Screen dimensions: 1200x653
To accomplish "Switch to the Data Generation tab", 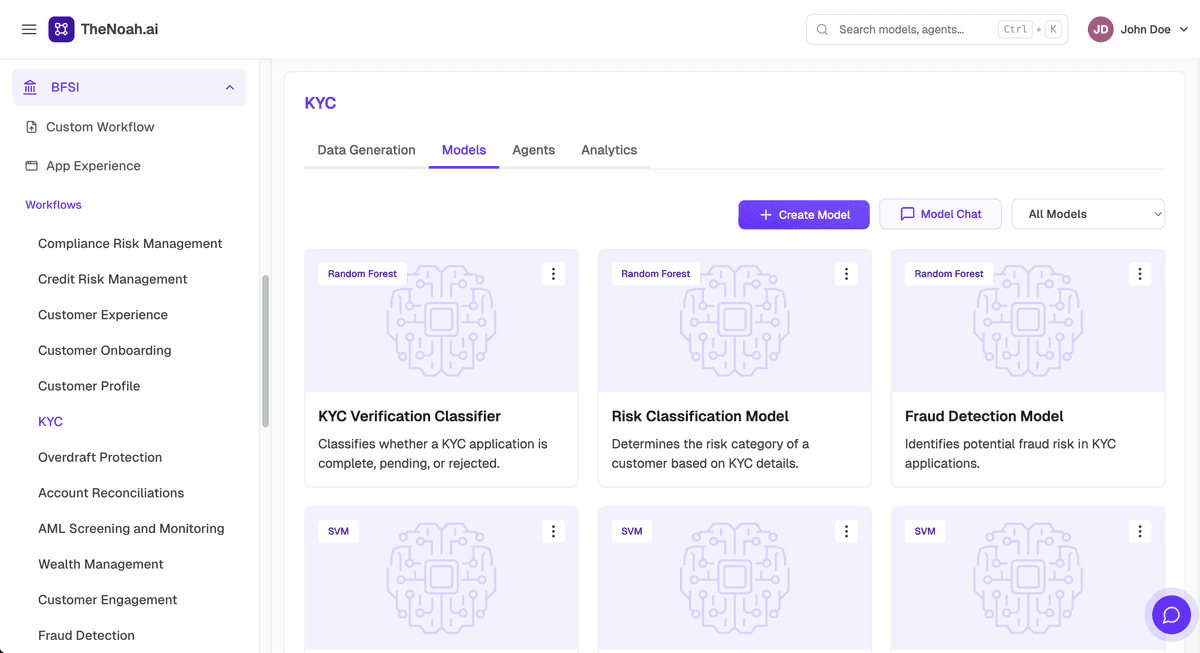I will 366,150.
